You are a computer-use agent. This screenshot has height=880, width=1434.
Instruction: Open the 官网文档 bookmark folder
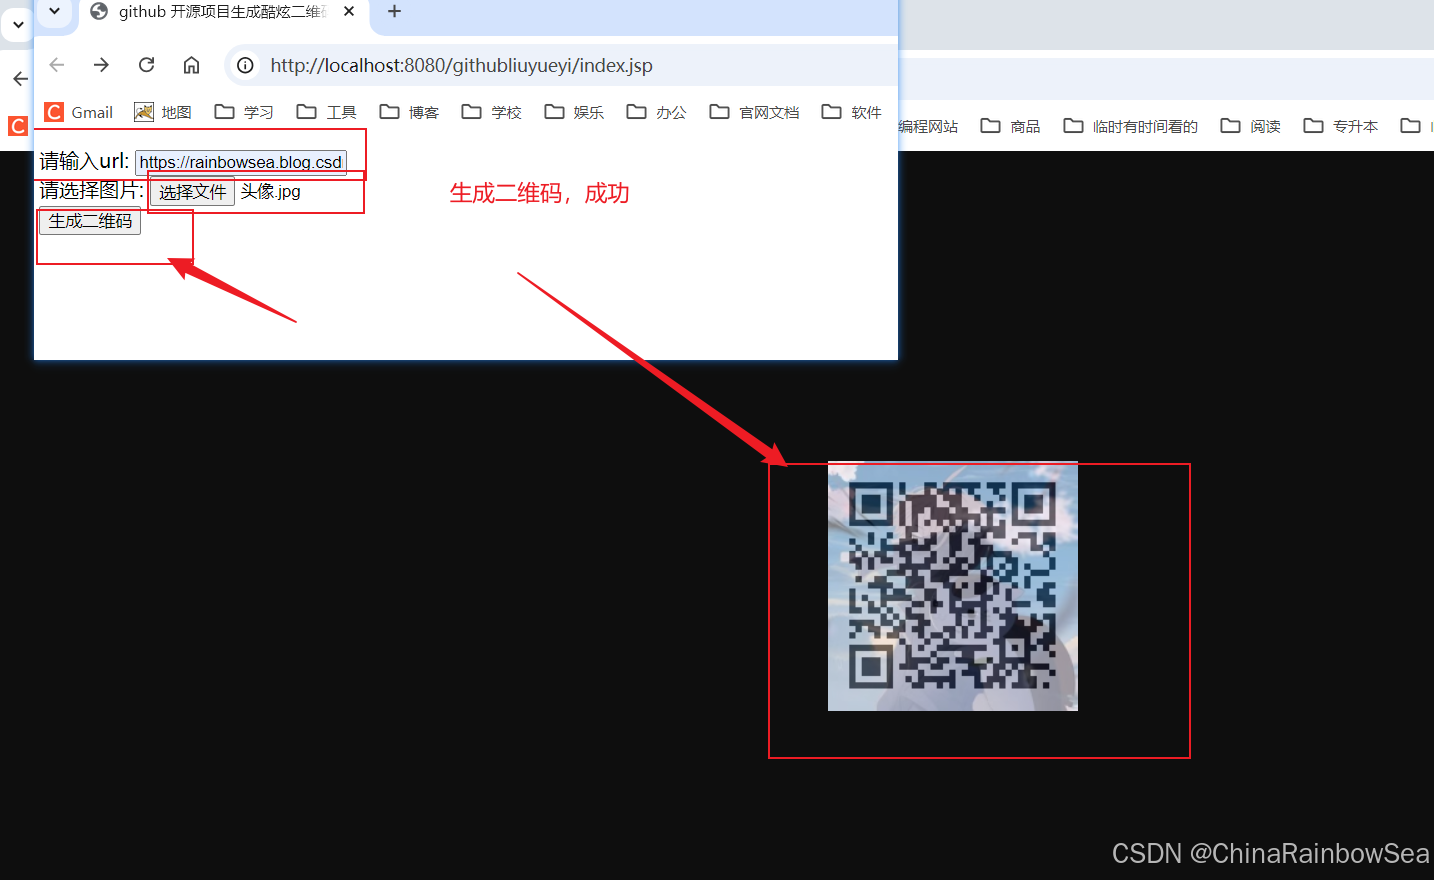(754, 112)
